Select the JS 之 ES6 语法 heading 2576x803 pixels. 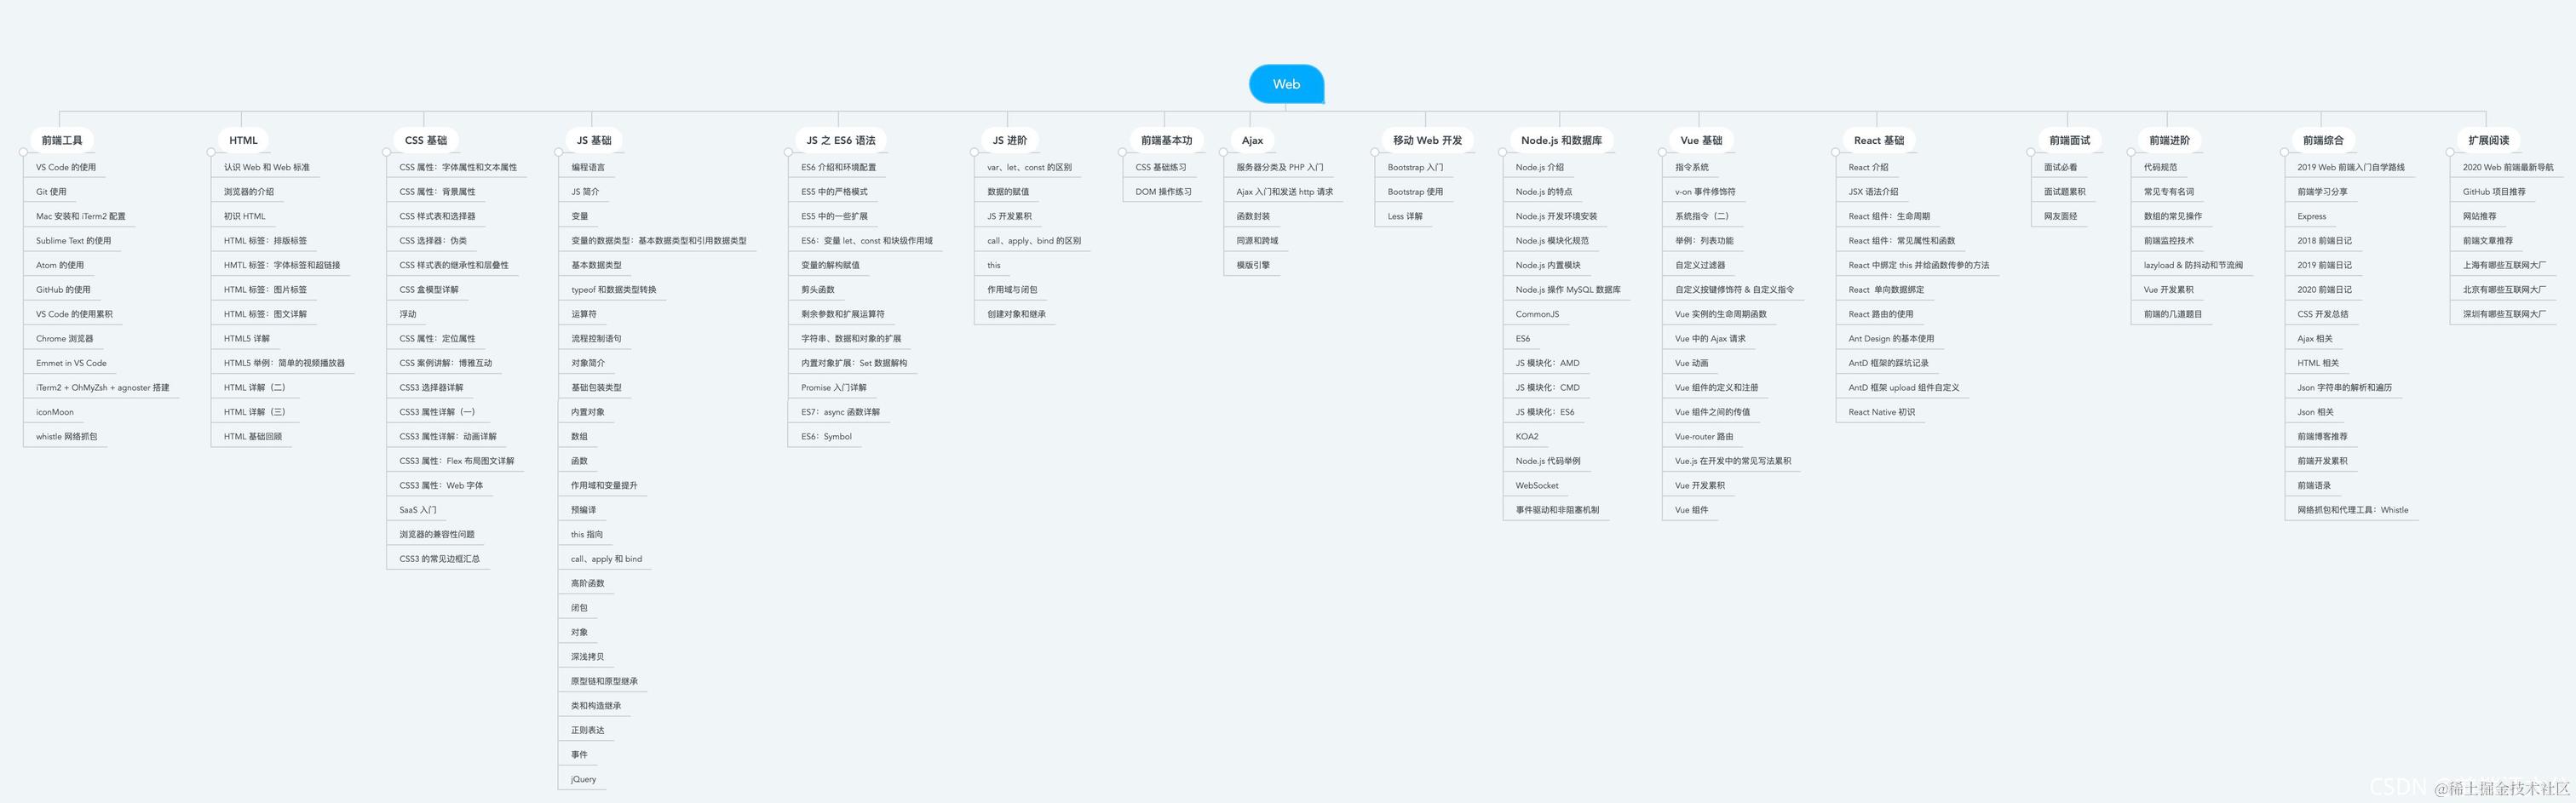pyautogui.click(x=841, y=140)
